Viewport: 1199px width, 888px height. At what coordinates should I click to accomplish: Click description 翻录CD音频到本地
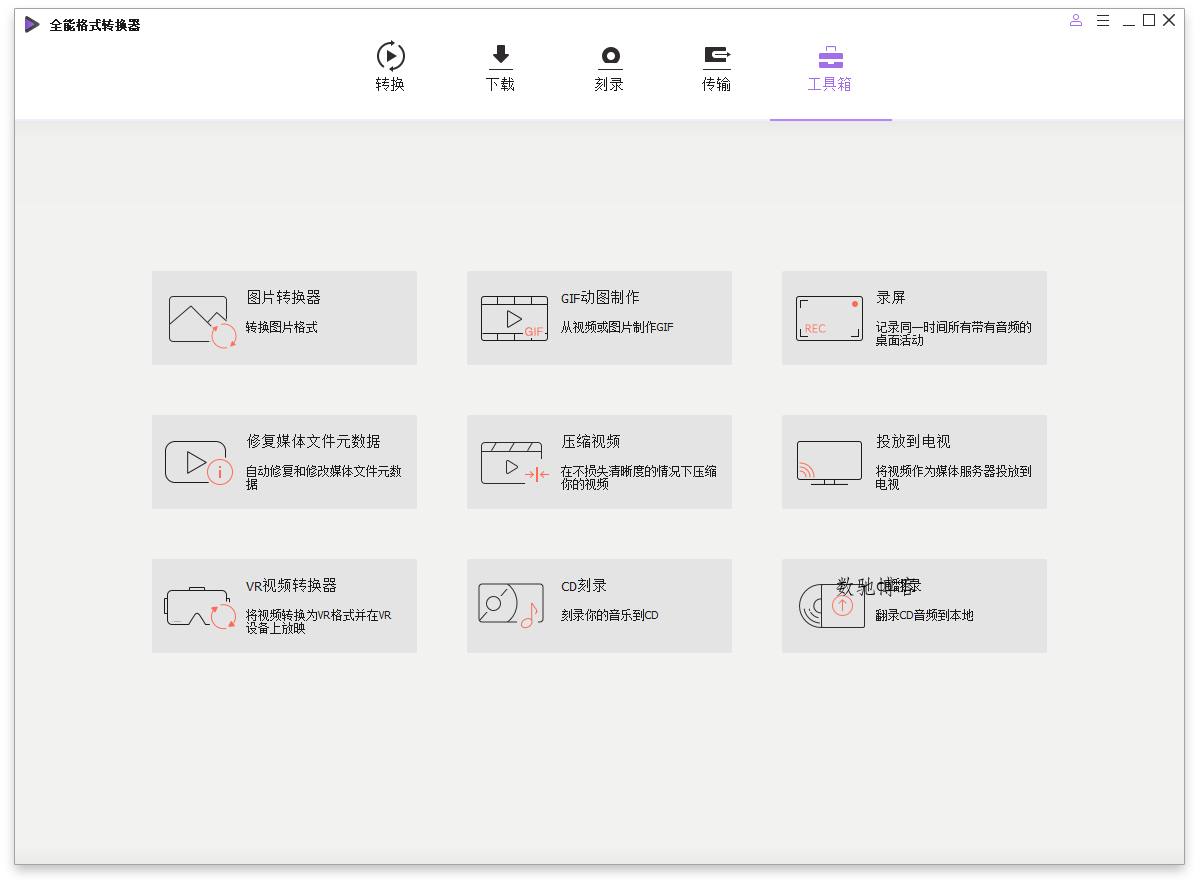[924, 615]
